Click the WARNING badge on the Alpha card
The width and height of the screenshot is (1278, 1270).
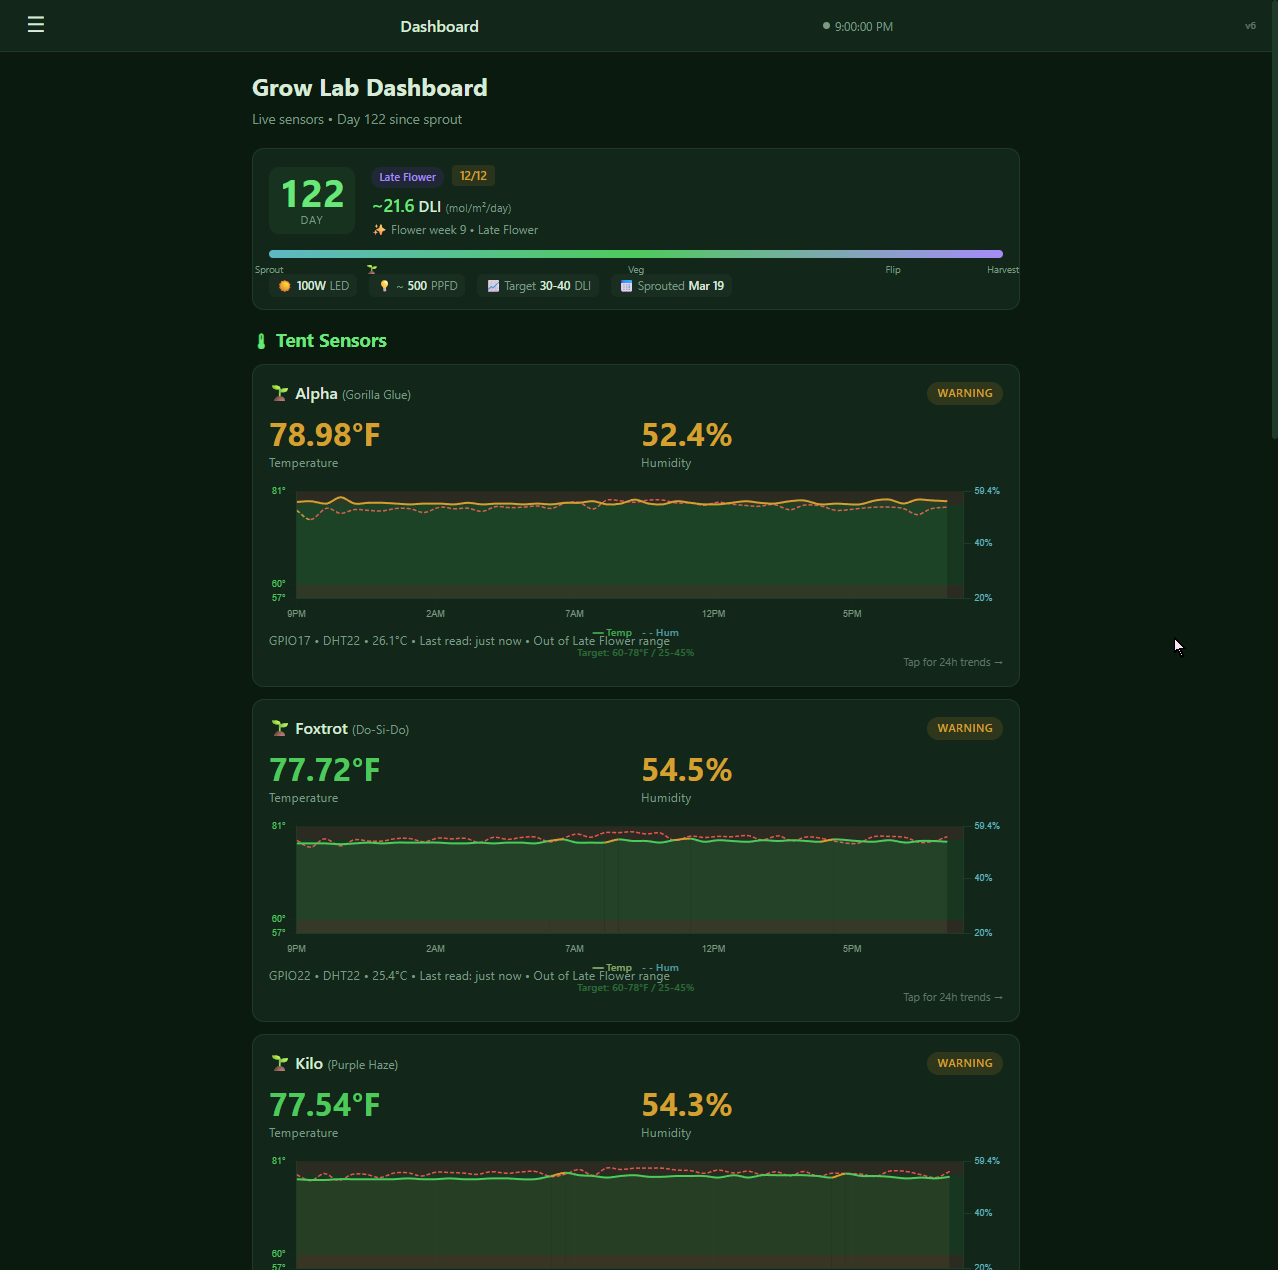pos(965,393)
